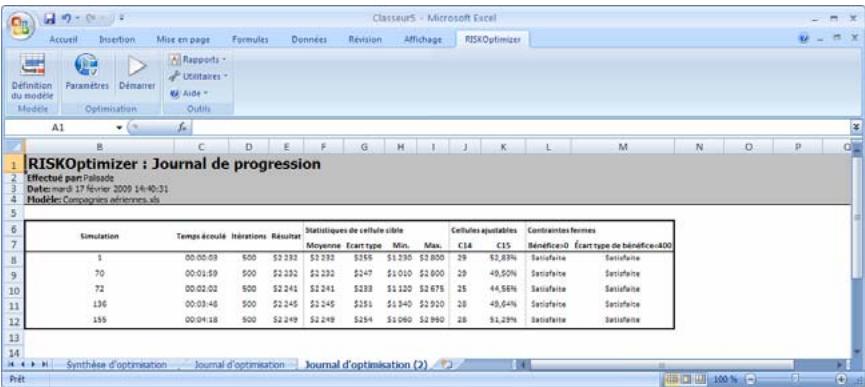This screenshot has height=387, width=865.
Task: Open the Office button menu
Action: [20, 25]
